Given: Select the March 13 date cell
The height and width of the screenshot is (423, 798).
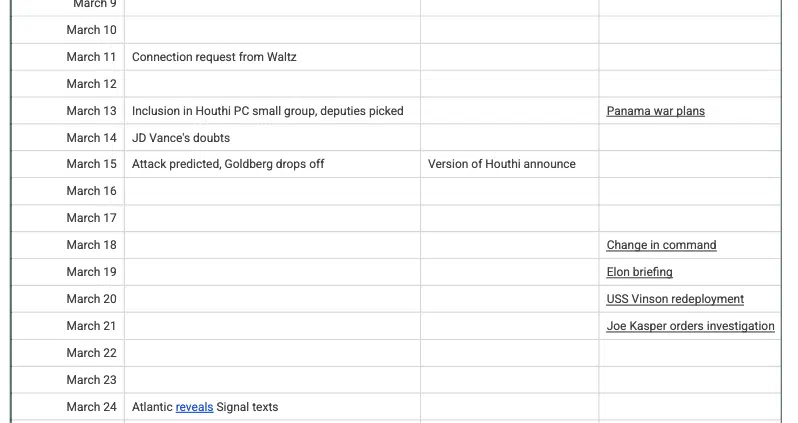Looking at the screenshot, I should (x=68, y=111).
